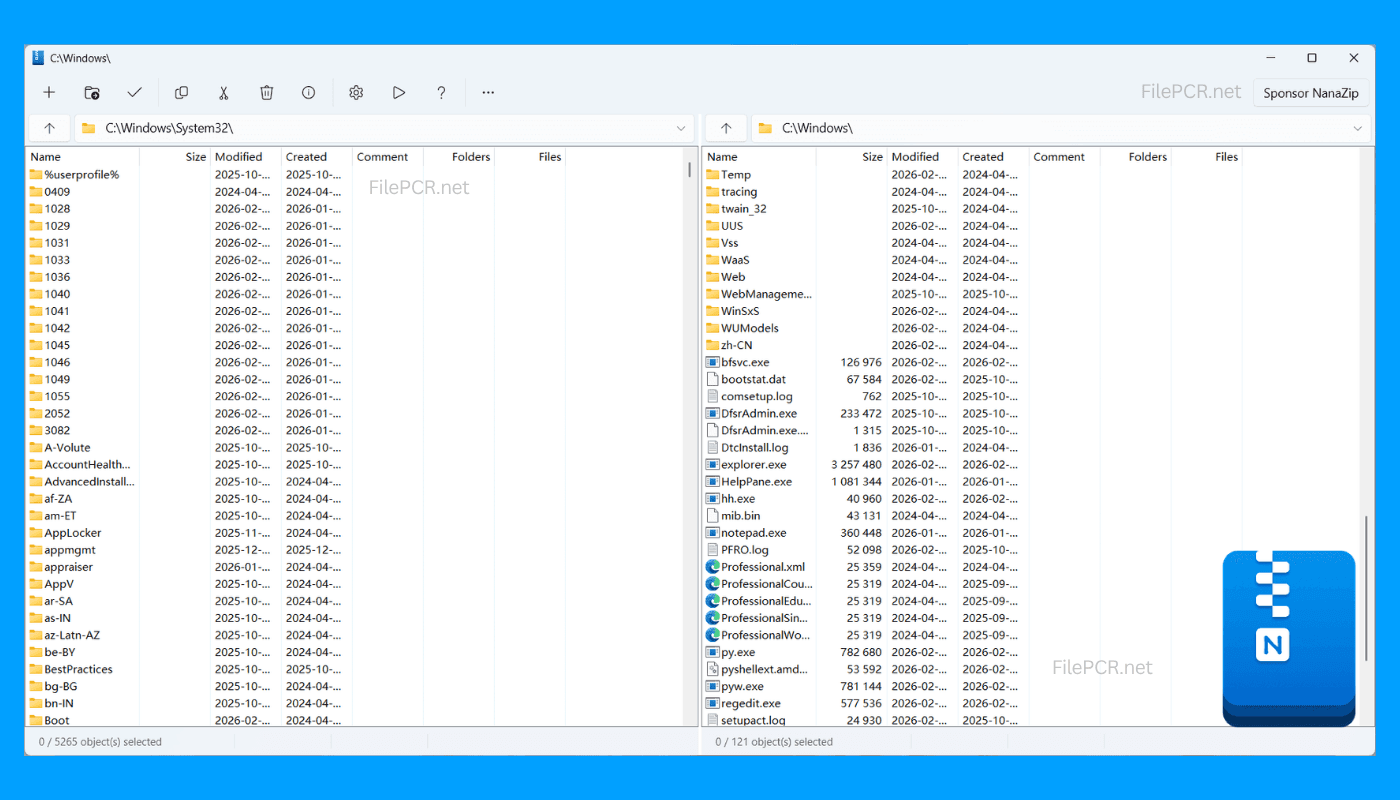Click the bootstat.dat file icon
The height and width of the screenshot is (800, 1400).
(x=713, y=379)
